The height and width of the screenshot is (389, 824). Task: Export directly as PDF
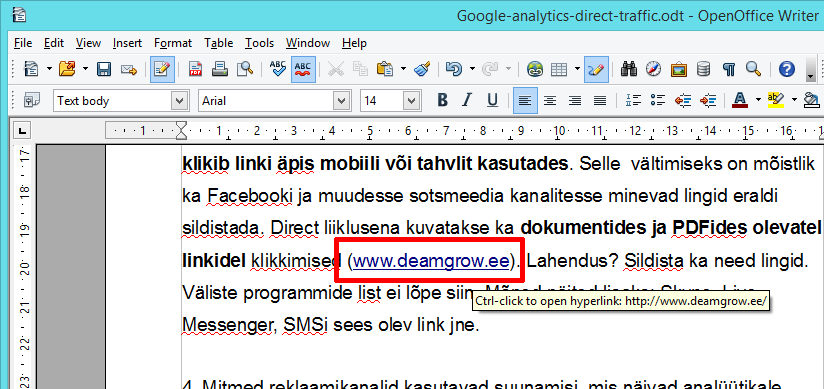[x=195, y=69]
